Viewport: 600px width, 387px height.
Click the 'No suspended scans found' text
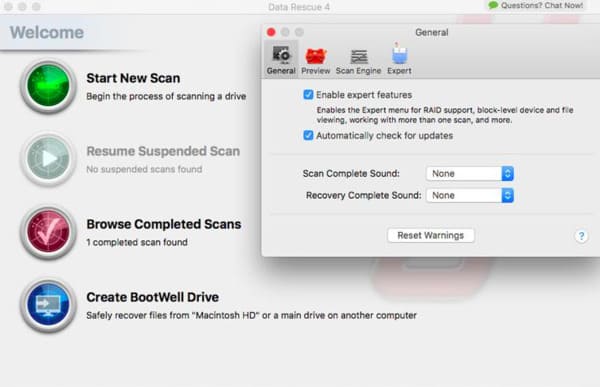tap(144, 169)
